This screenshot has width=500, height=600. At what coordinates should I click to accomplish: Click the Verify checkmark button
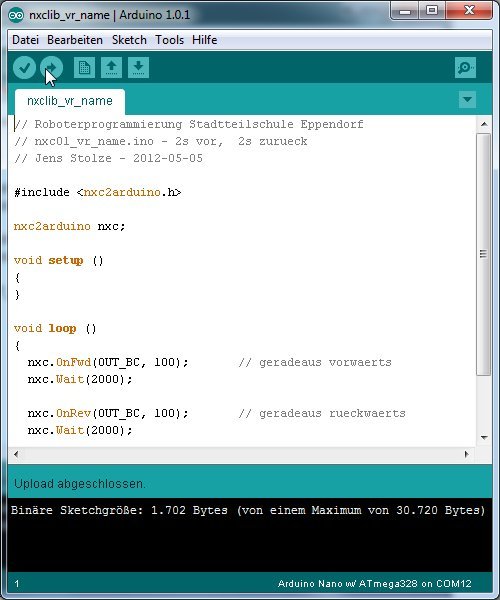point(24,68)
